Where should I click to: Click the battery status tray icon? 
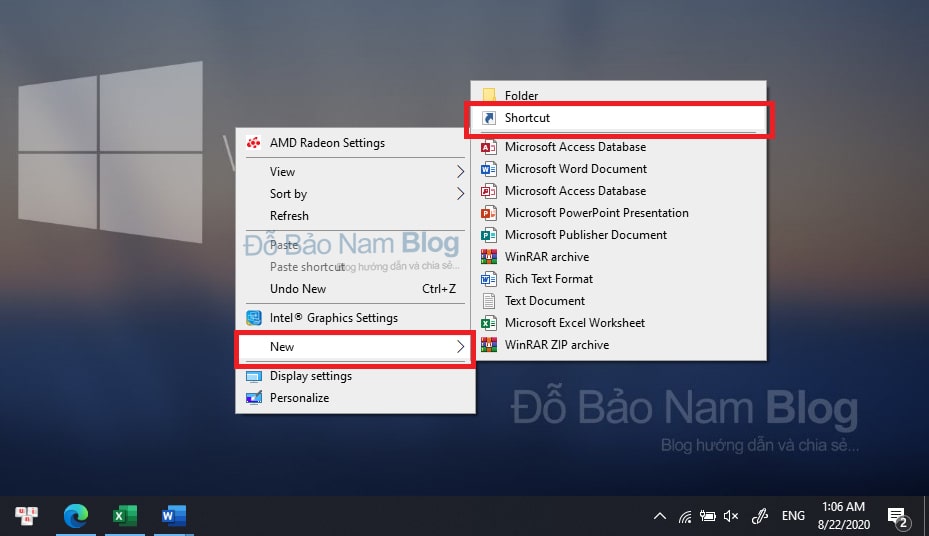[x=707, y=516]
